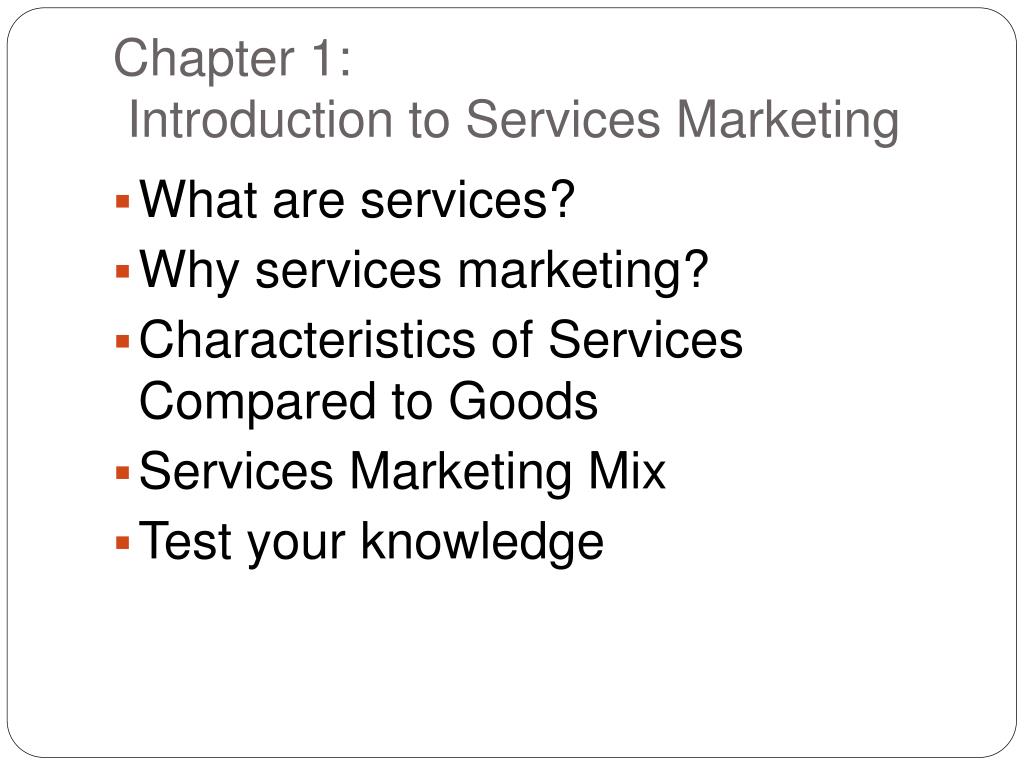Click the bullet before "Characteristics of Services"

pos(123,341)
